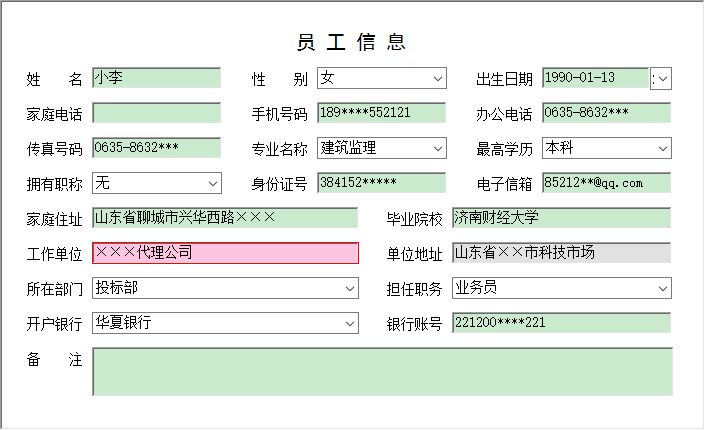Click the 拥有职称 label
Viewport: 705px width, 430px height.
point(54,184)
